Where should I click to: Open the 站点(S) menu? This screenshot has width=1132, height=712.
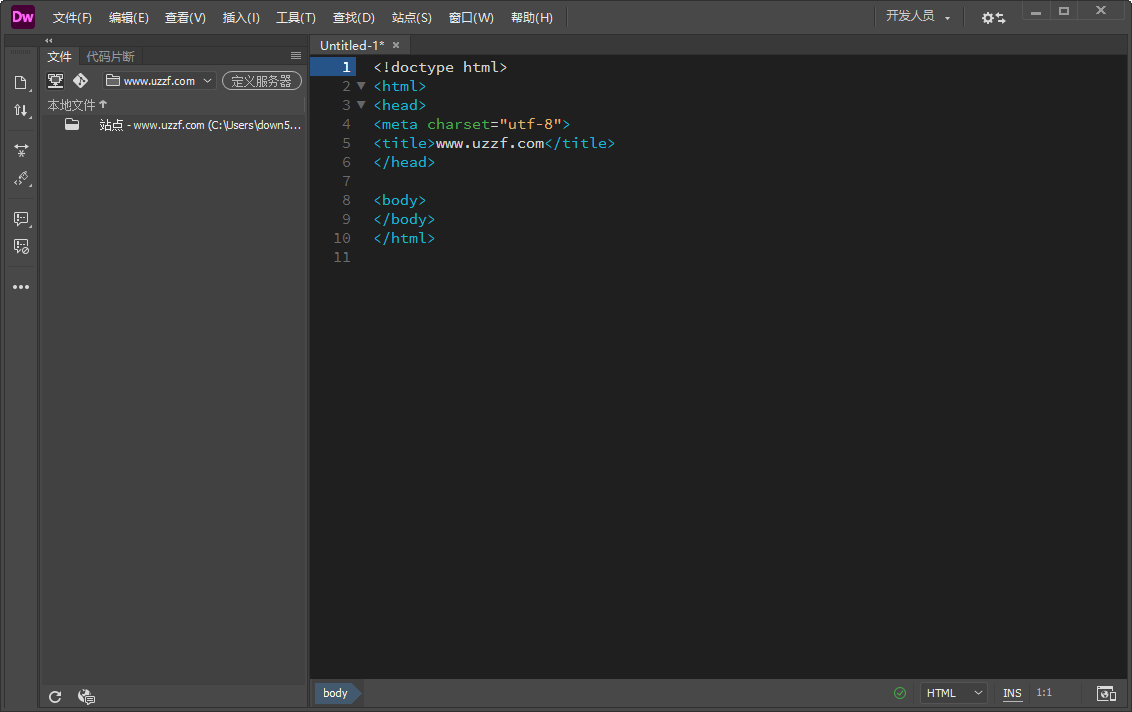click(x=412, y=17)
